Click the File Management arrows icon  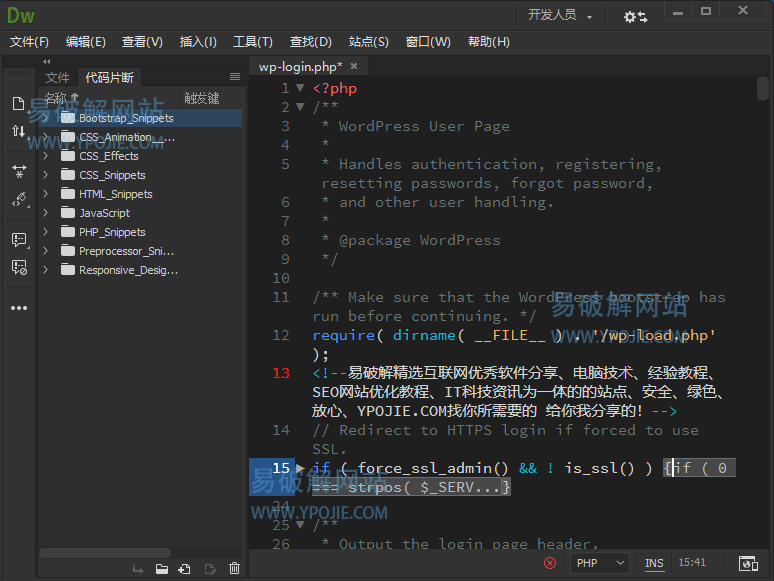pyautogui.click(x=18, y=131)
